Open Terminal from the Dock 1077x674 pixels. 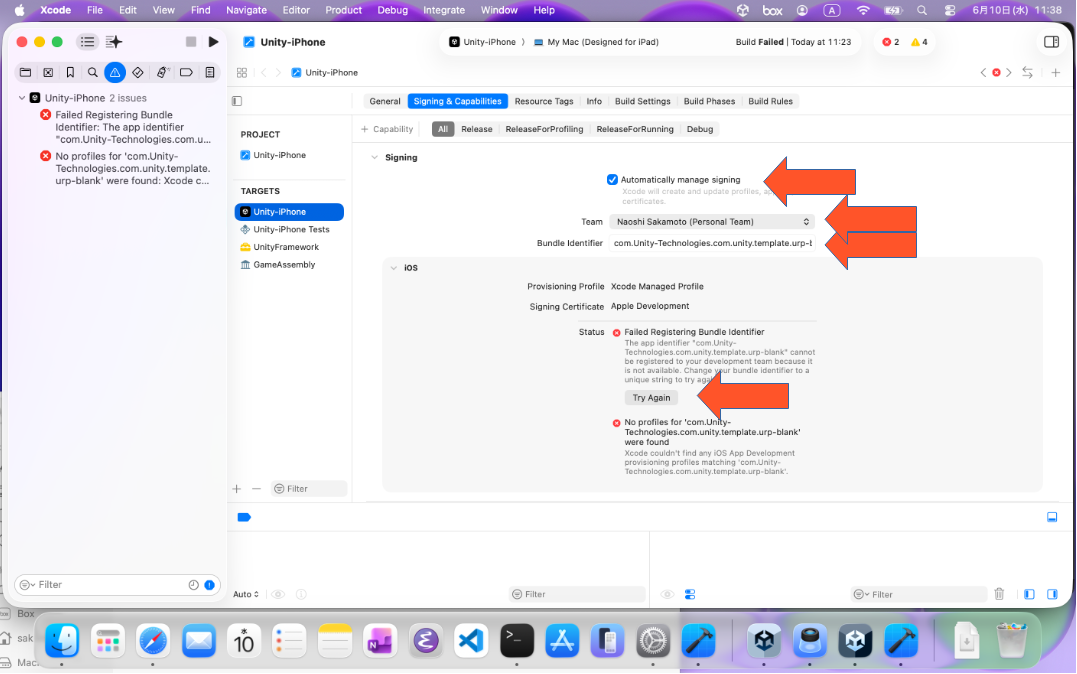[x=517, y=640]
